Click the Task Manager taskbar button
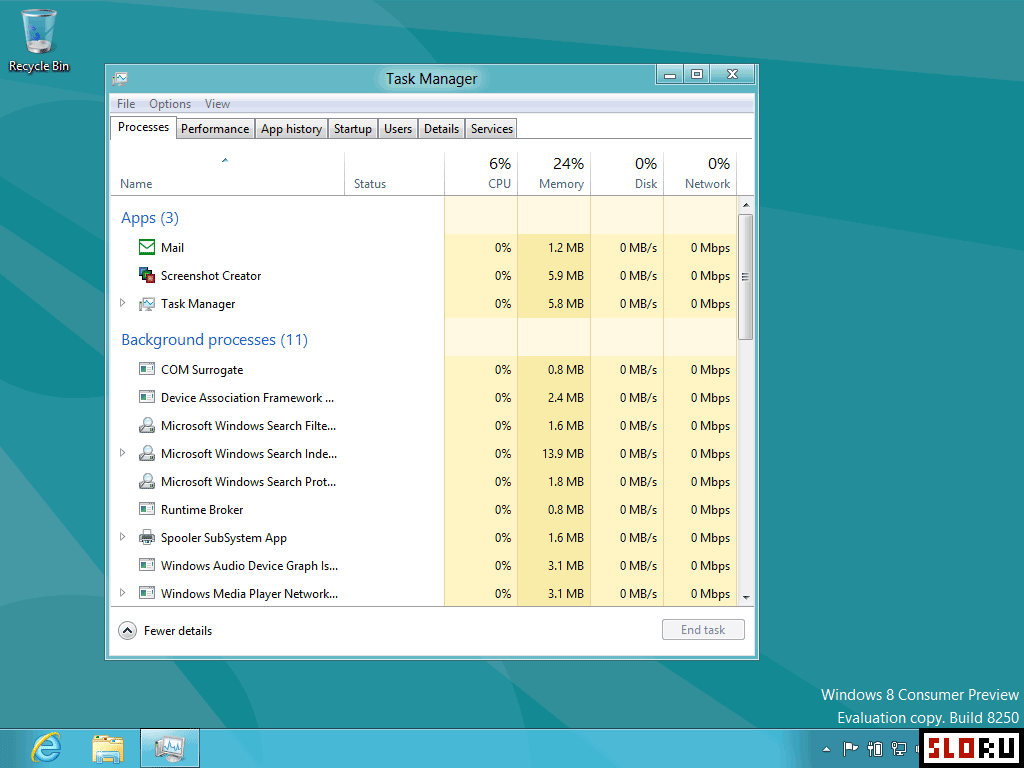 170,748
